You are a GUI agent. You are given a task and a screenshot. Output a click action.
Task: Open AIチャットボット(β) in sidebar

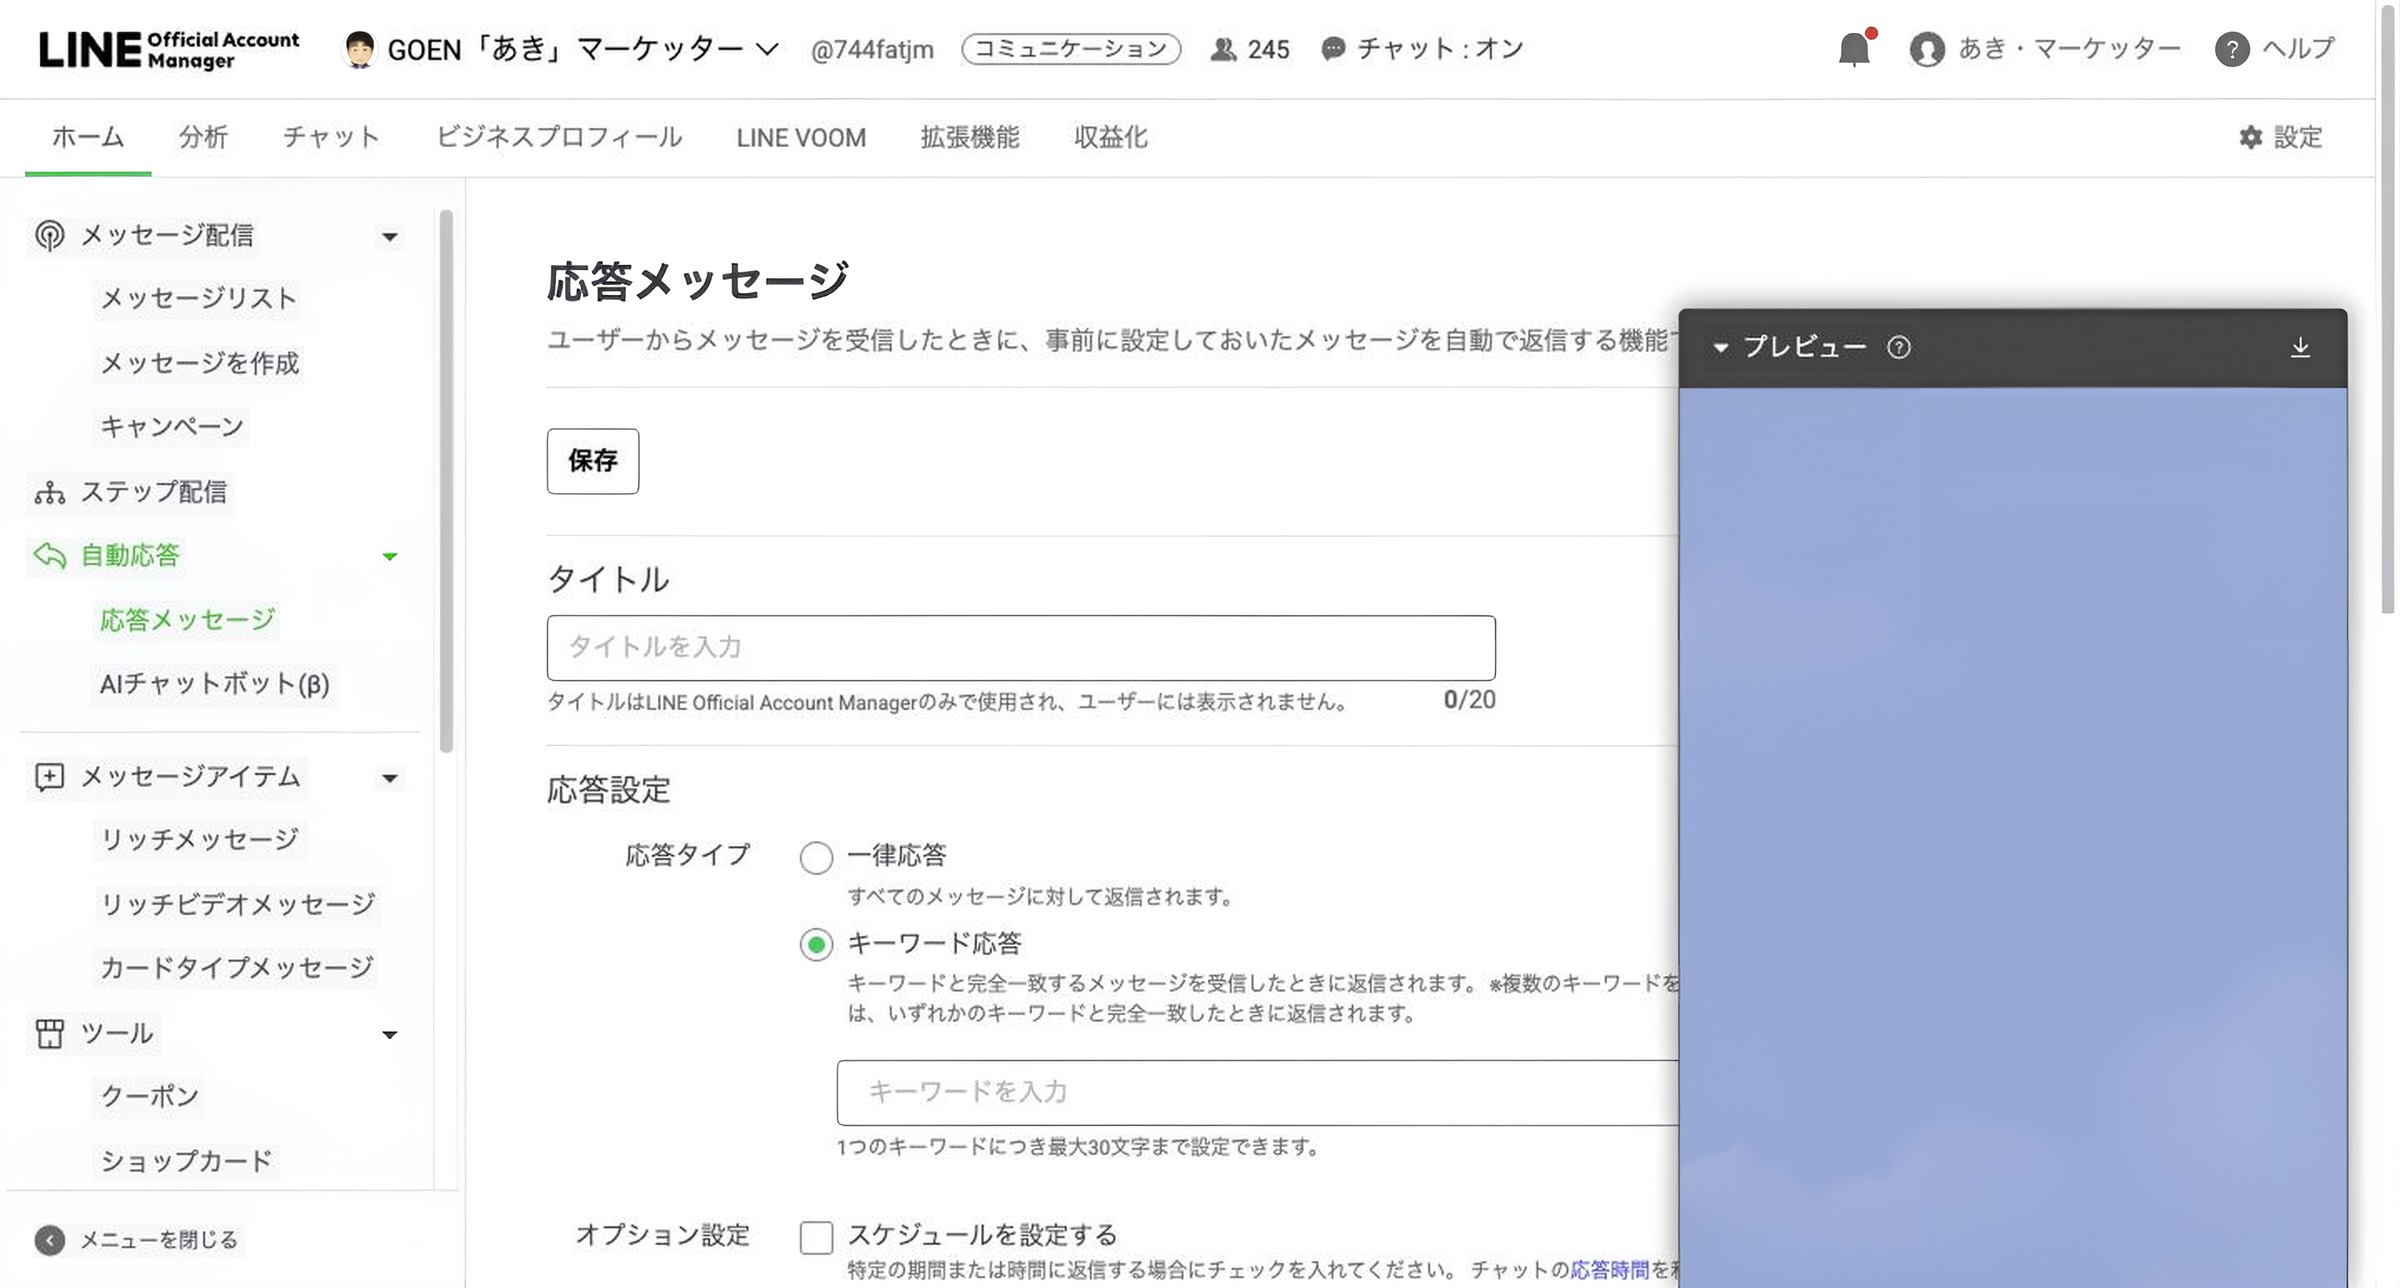(x=214, y=684)
